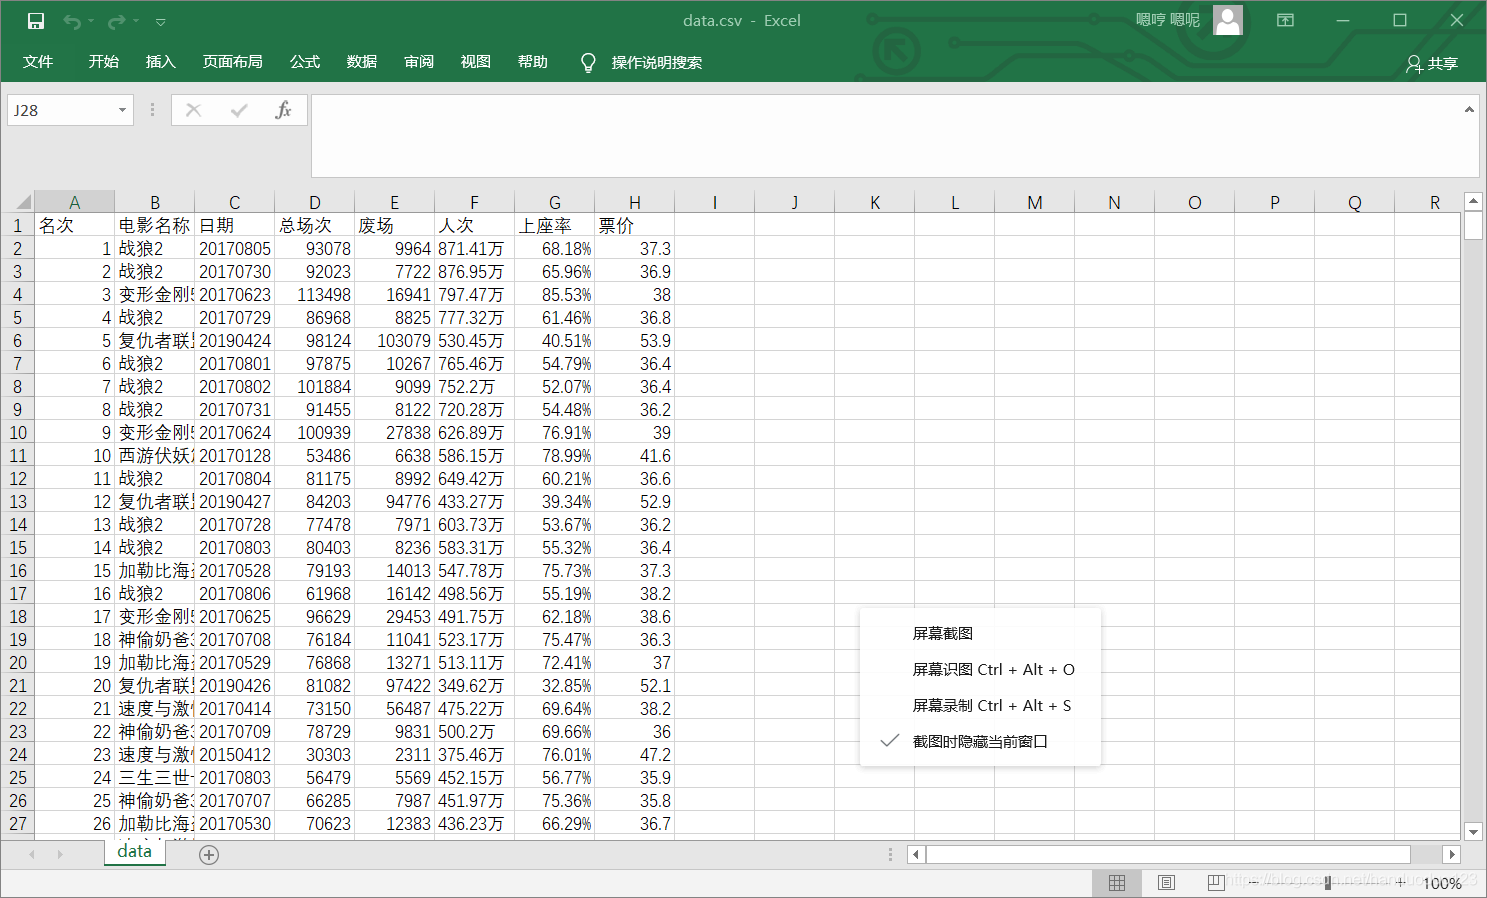Viewport: 1487px width, 898px height.
Task: Switch to the 开始 ribbon tab
Action: click(x=104, y=62)
